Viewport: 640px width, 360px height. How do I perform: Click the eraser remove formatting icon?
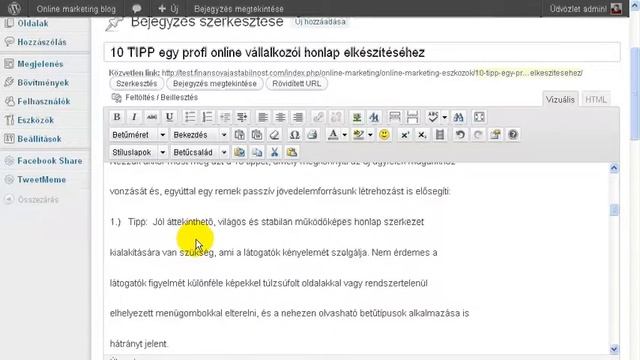point(275,135)
